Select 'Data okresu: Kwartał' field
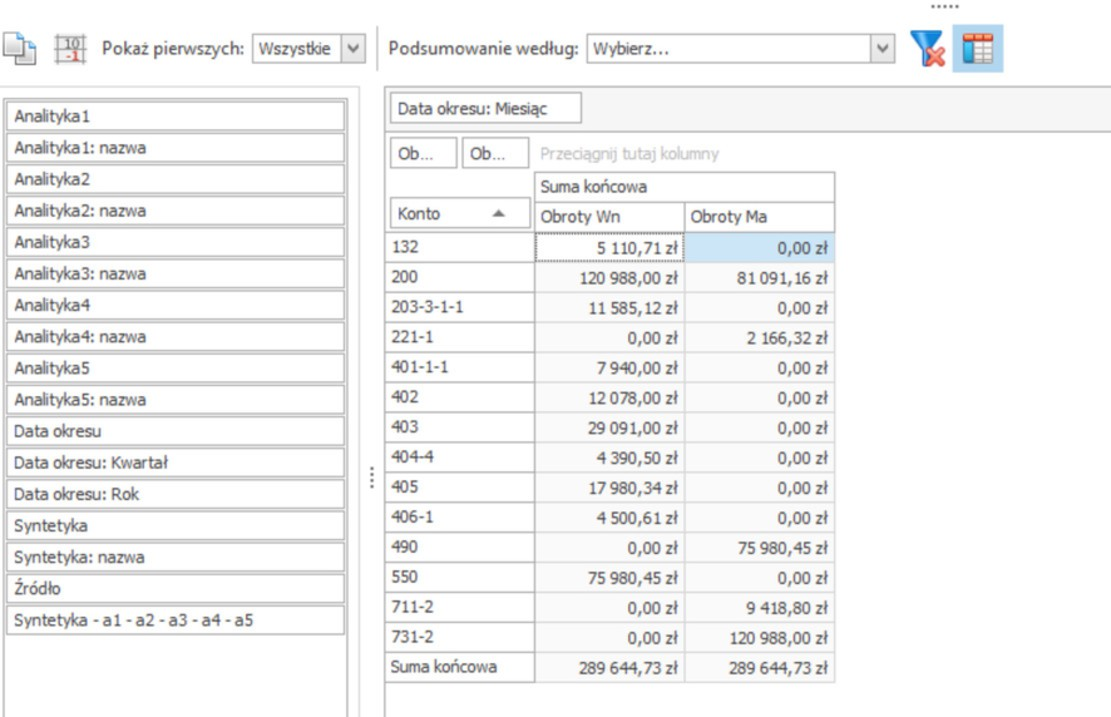The height and width of the screenshot is (717, 1111). tap(175, 463)
